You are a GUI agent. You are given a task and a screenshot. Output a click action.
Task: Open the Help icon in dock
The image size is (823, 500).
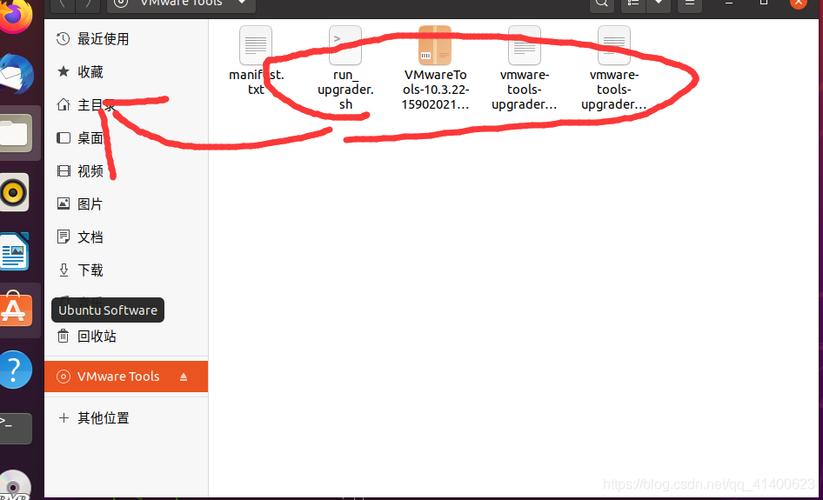pos(15,369)
